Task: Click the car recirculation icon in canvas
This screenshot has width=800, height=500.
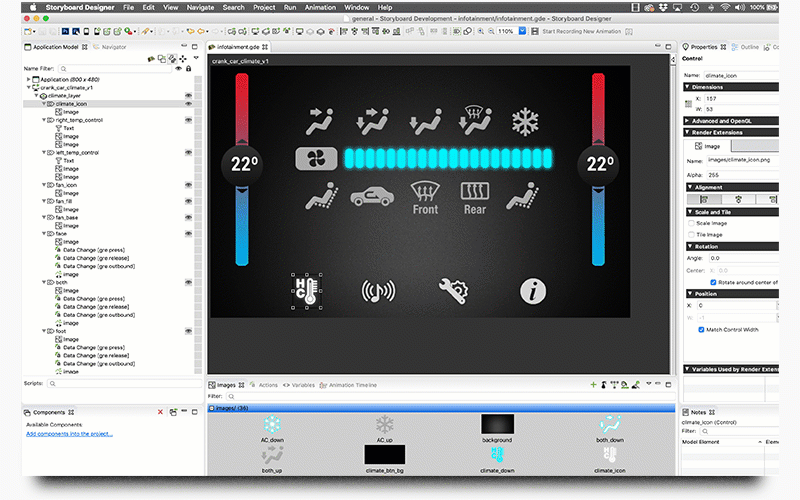Action: point(372,196)
